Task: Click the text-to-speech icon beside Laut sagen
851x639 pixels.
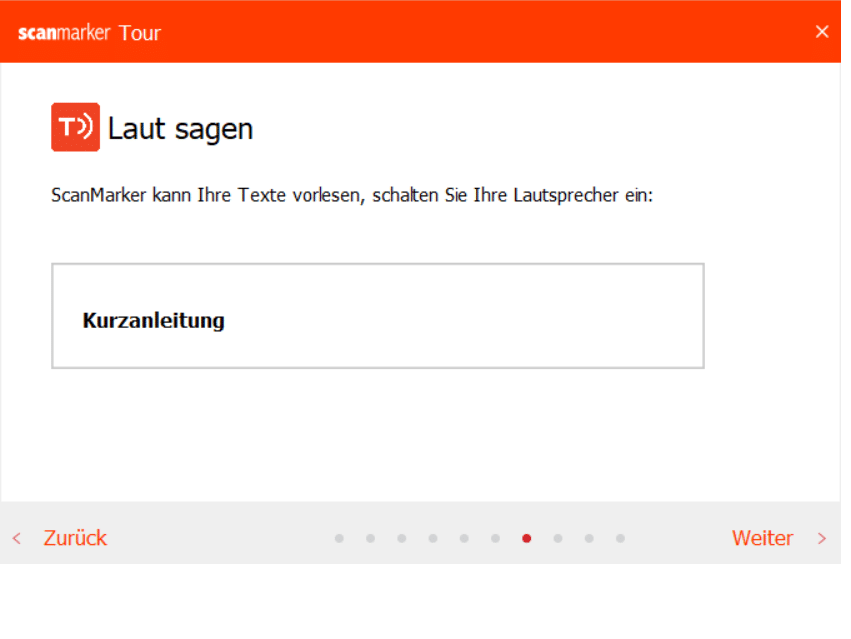Action: (x=75, y=127)
